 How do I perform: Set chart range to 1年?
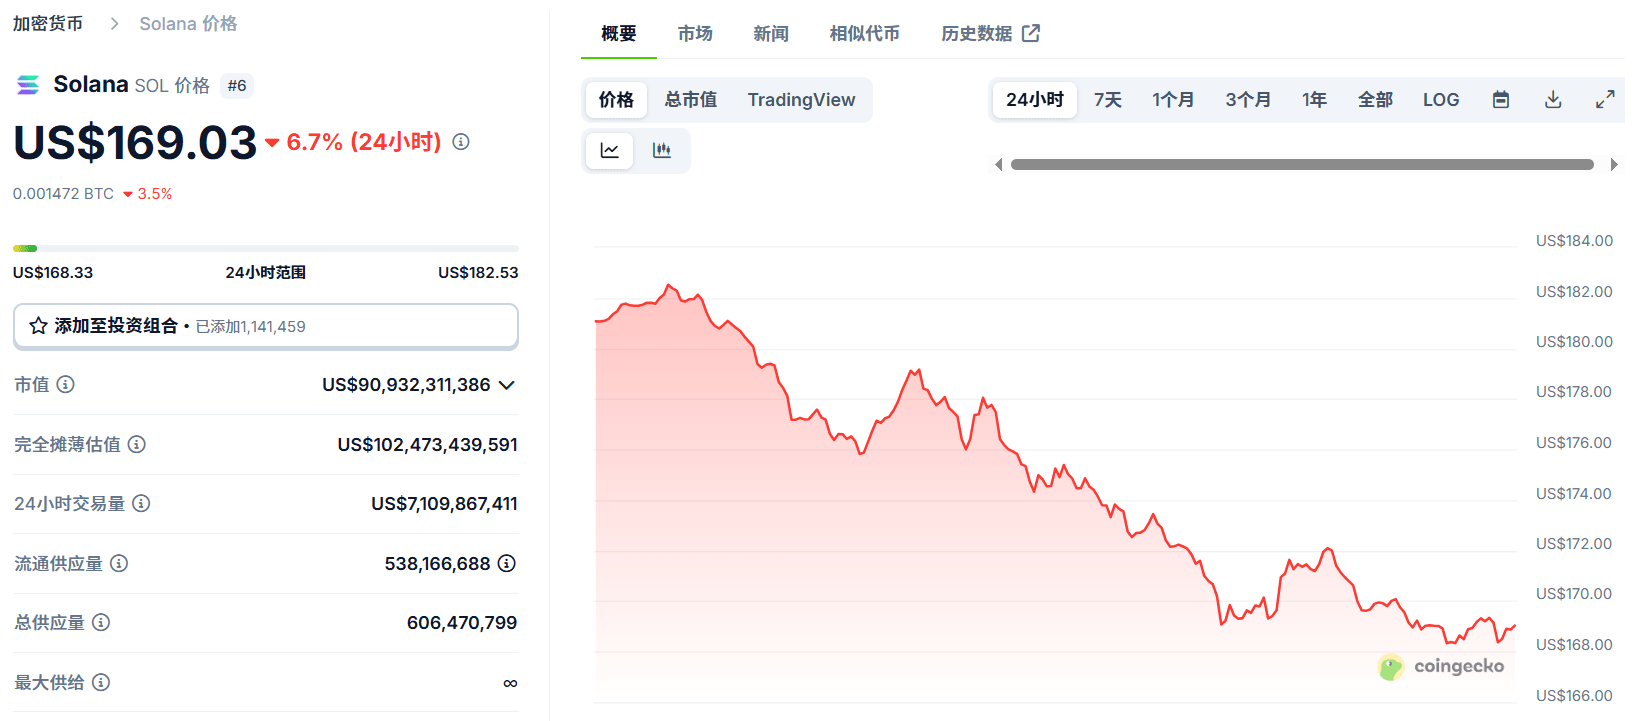1314,100
